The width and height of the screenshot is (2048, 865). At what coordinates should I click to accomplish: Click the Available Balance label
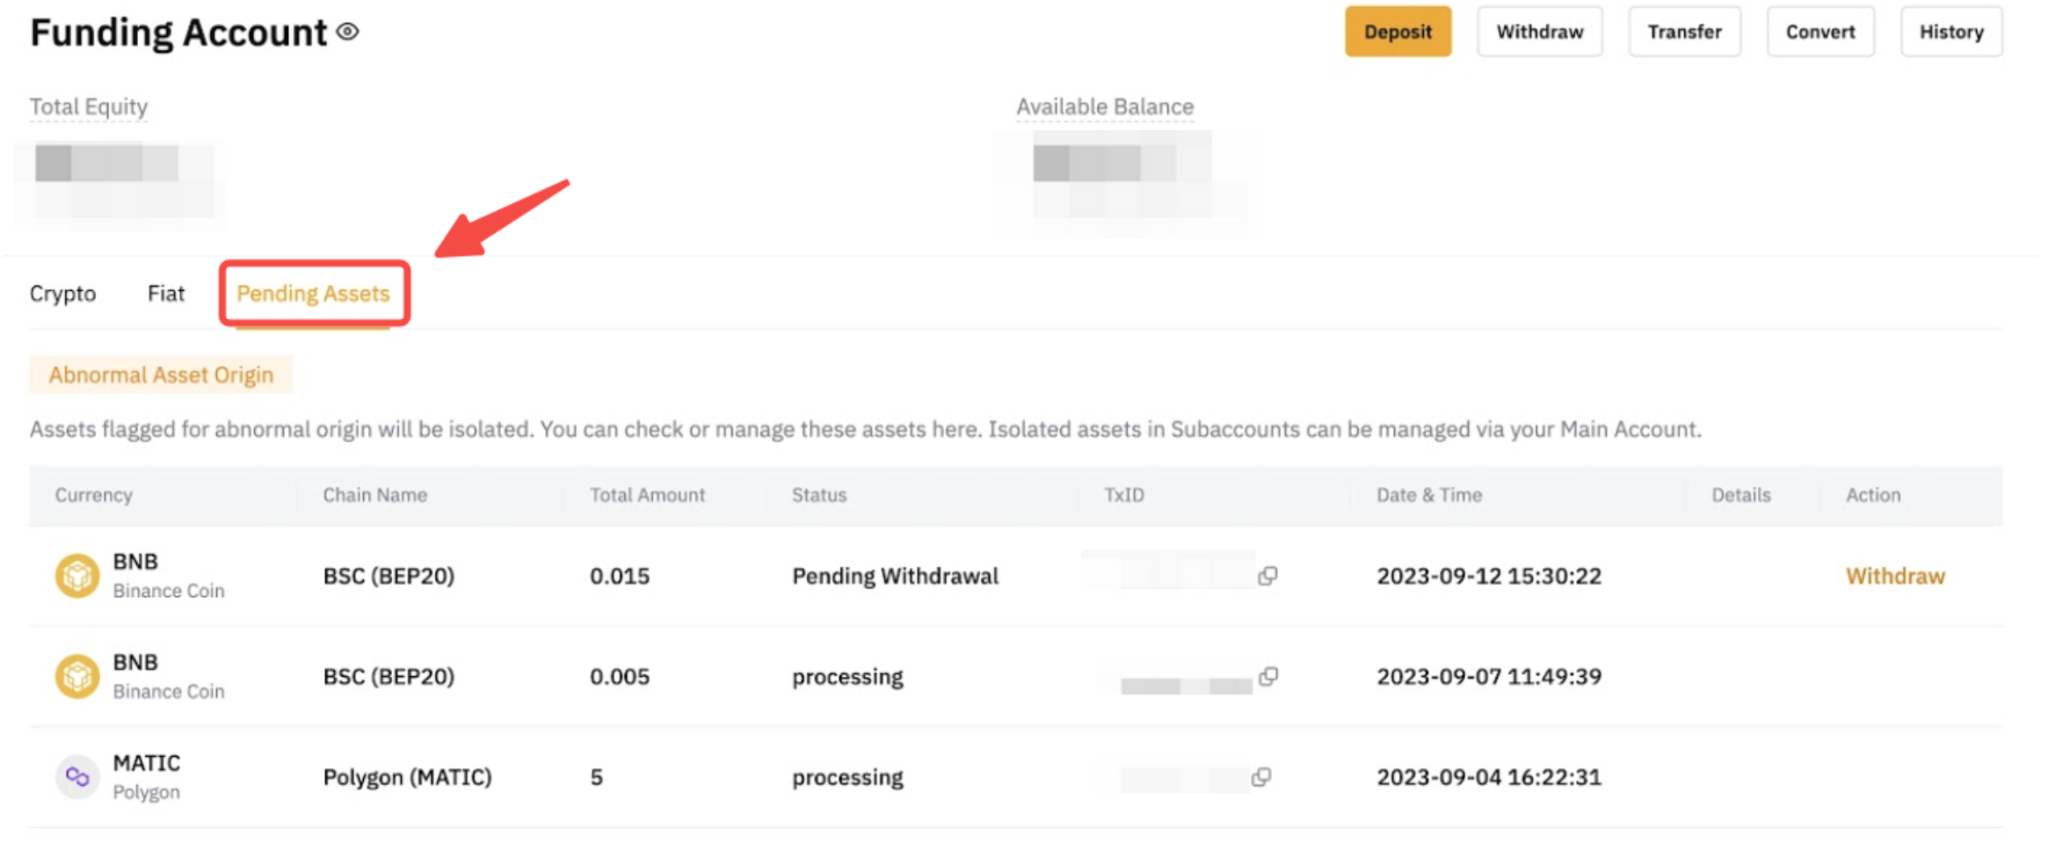[1105, 107]
